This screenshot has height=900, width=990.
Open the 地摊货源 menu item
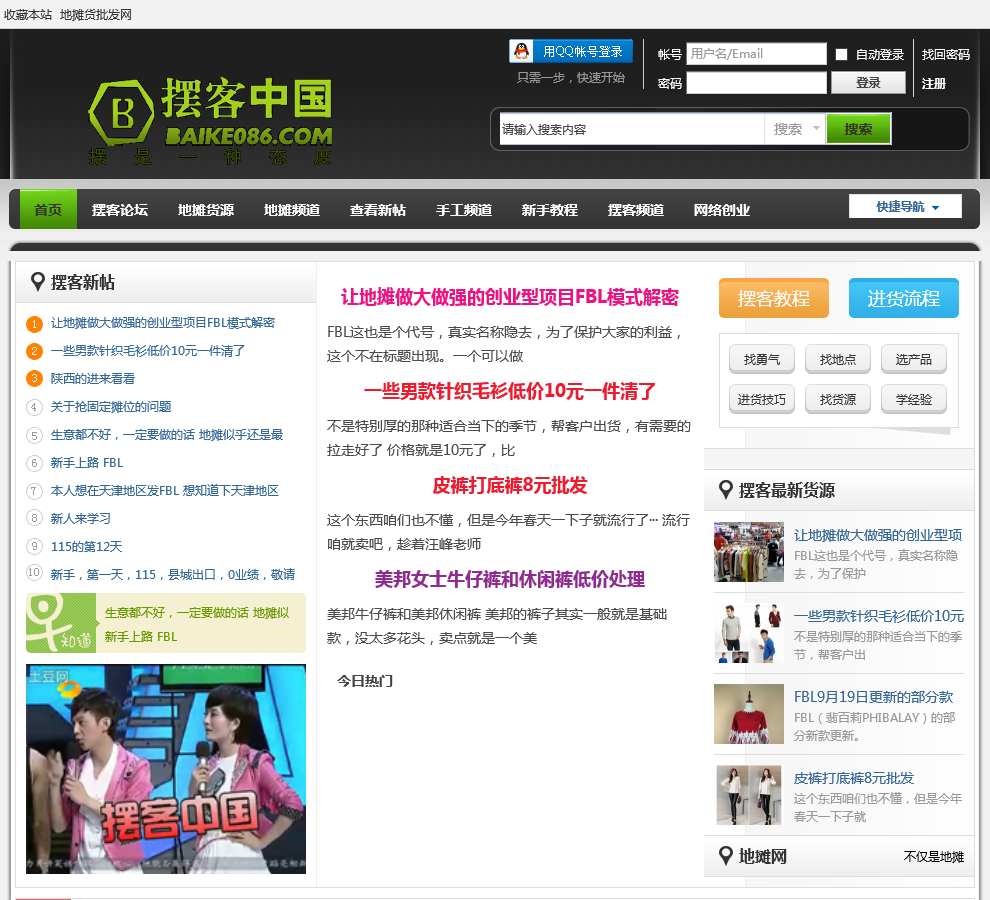206,210
